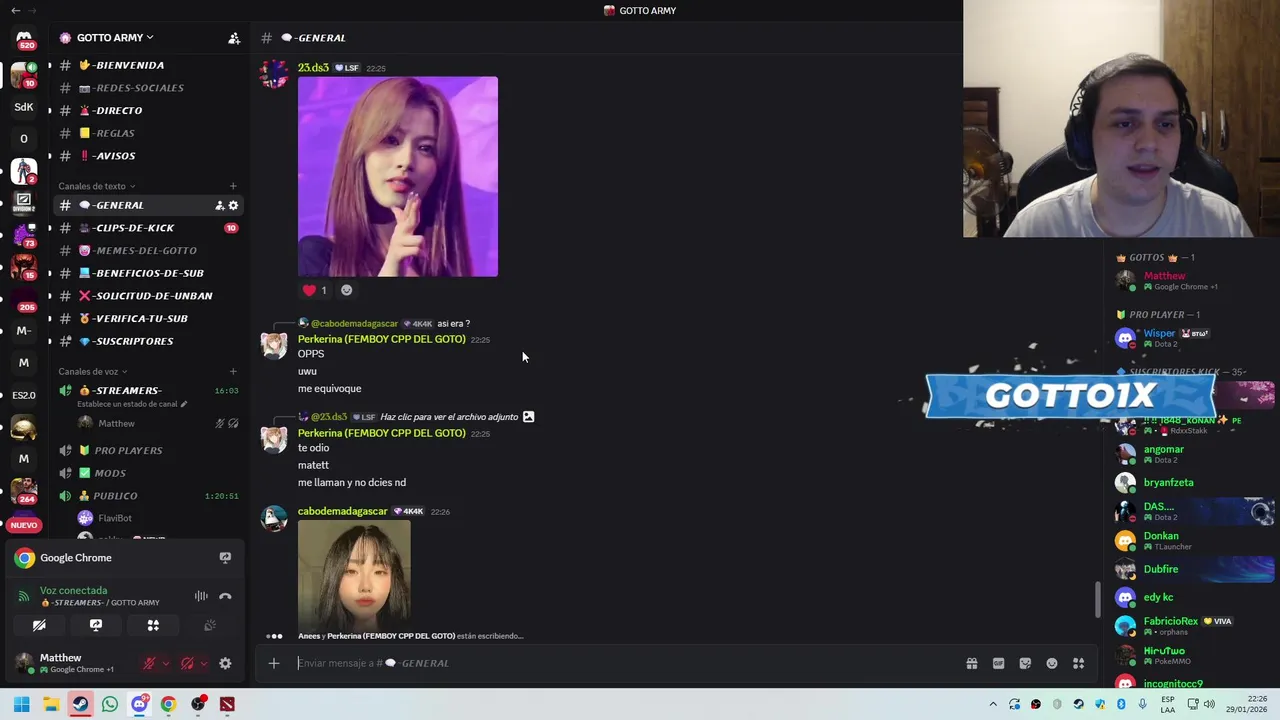Image resolution: width=1280 pixels, height=720 pixels.
Task: Click the create invite icon on GENERAL channel
Action: [x=219, y=205]
